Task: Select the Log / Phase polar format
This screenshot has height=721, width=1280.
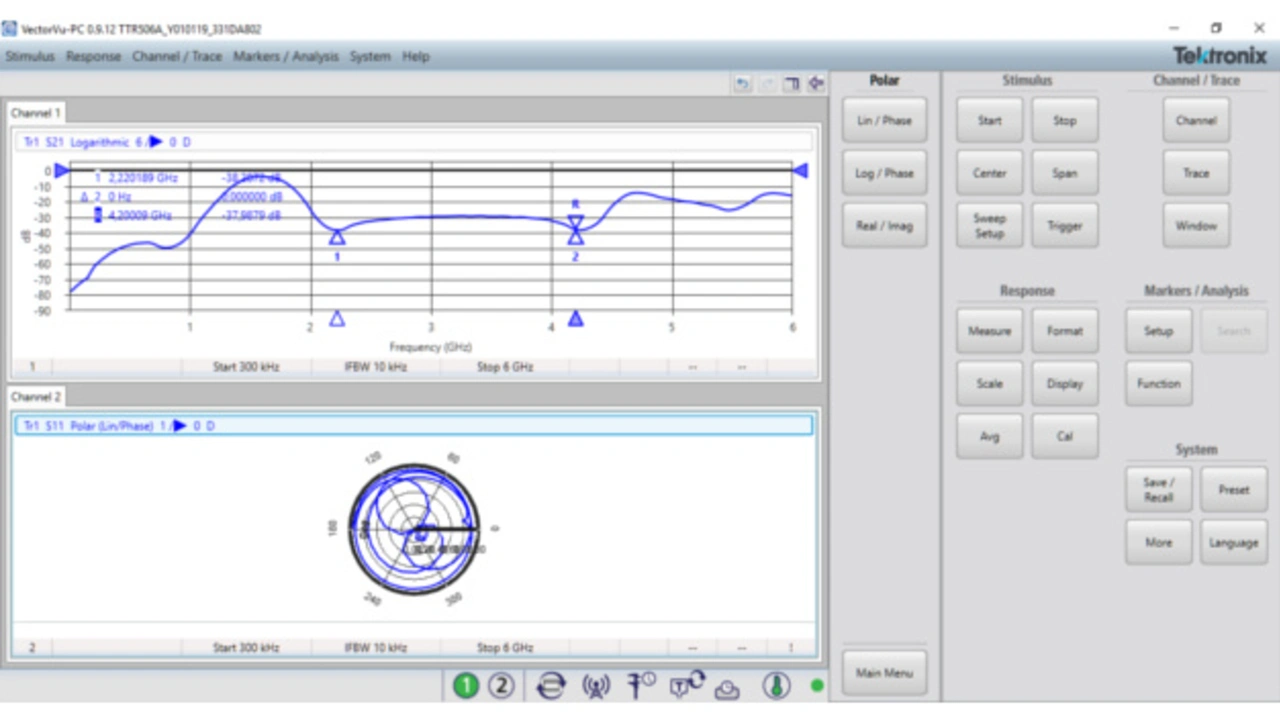Action: click(884, 173)
